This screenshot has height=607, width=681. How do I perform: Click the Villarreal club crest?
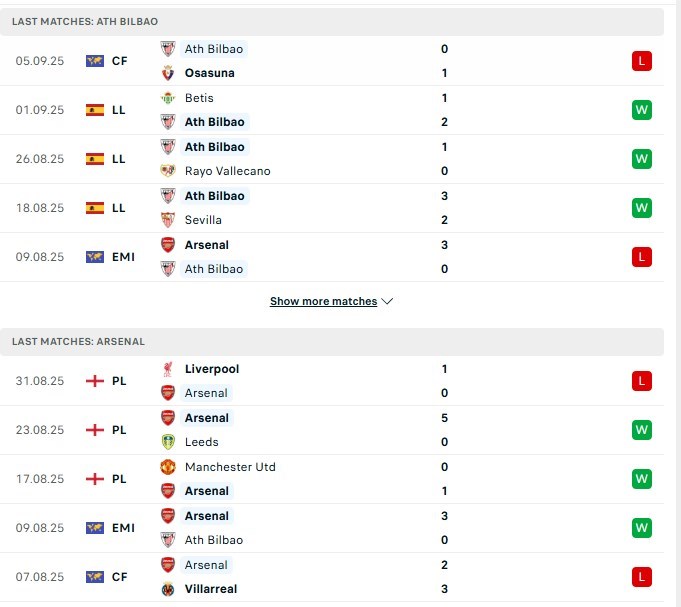[168, 589]
